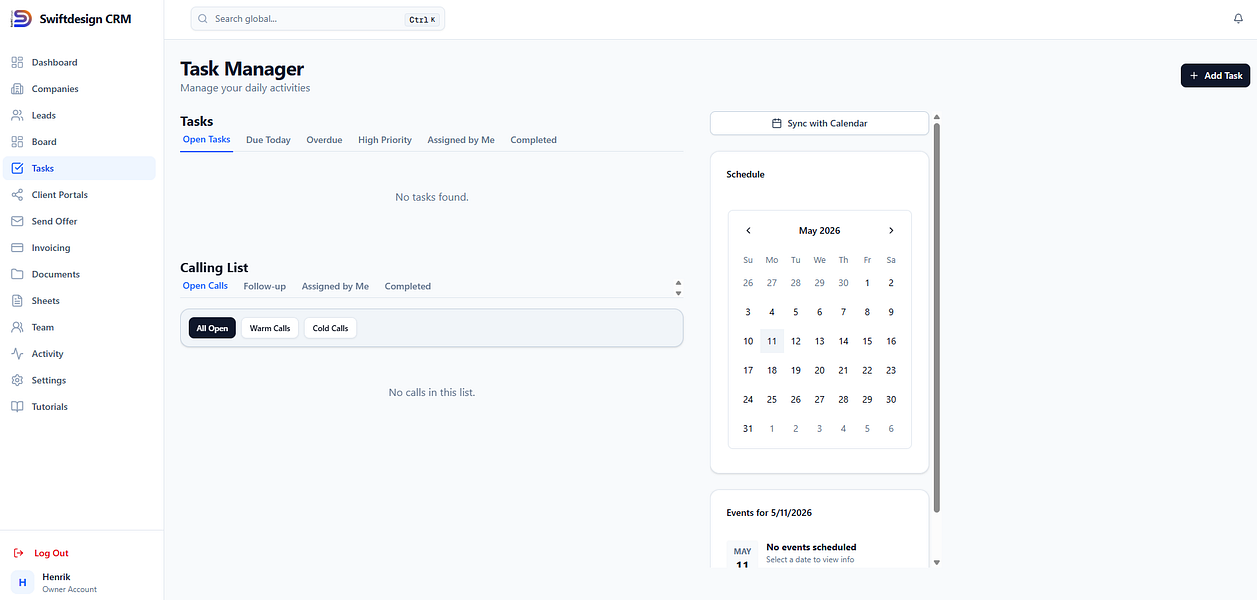This screenshot has width=1257, height=600.
Task: Click the Tasks checkbox icon in sidebar
Action: point(17,168)
